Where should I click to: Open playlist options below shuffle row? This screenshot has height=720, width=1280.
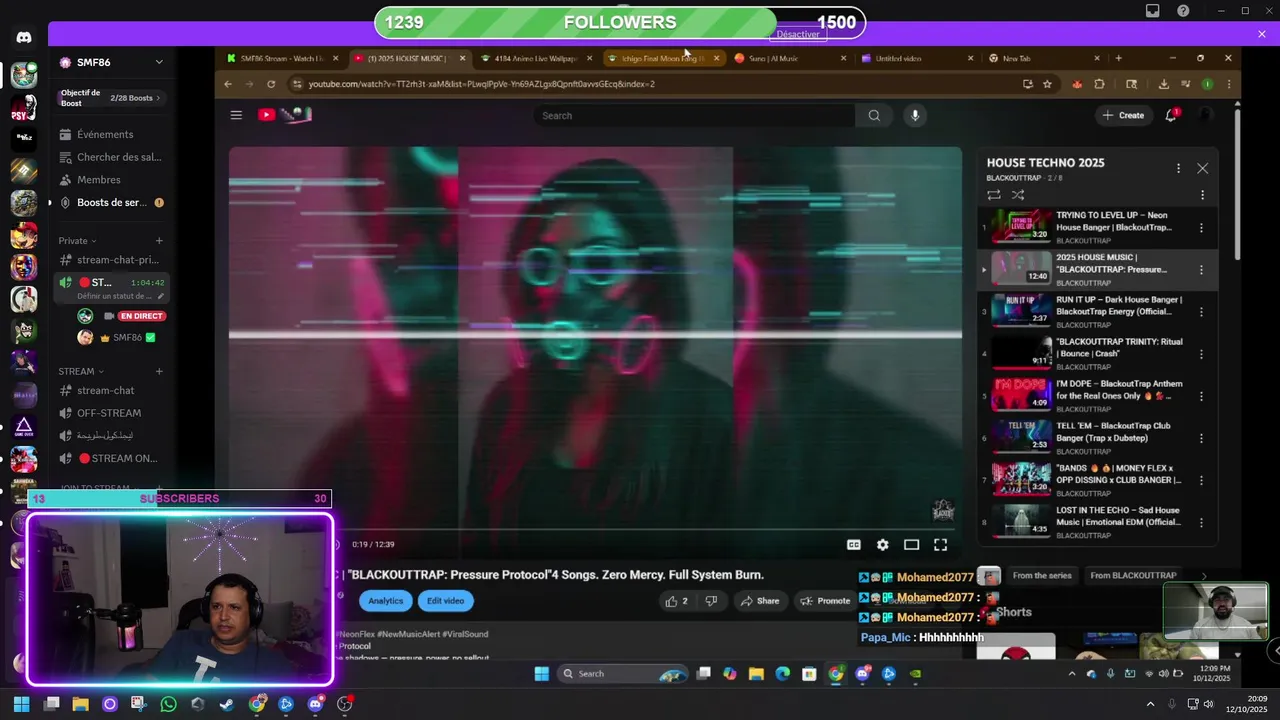point(1202,195)
